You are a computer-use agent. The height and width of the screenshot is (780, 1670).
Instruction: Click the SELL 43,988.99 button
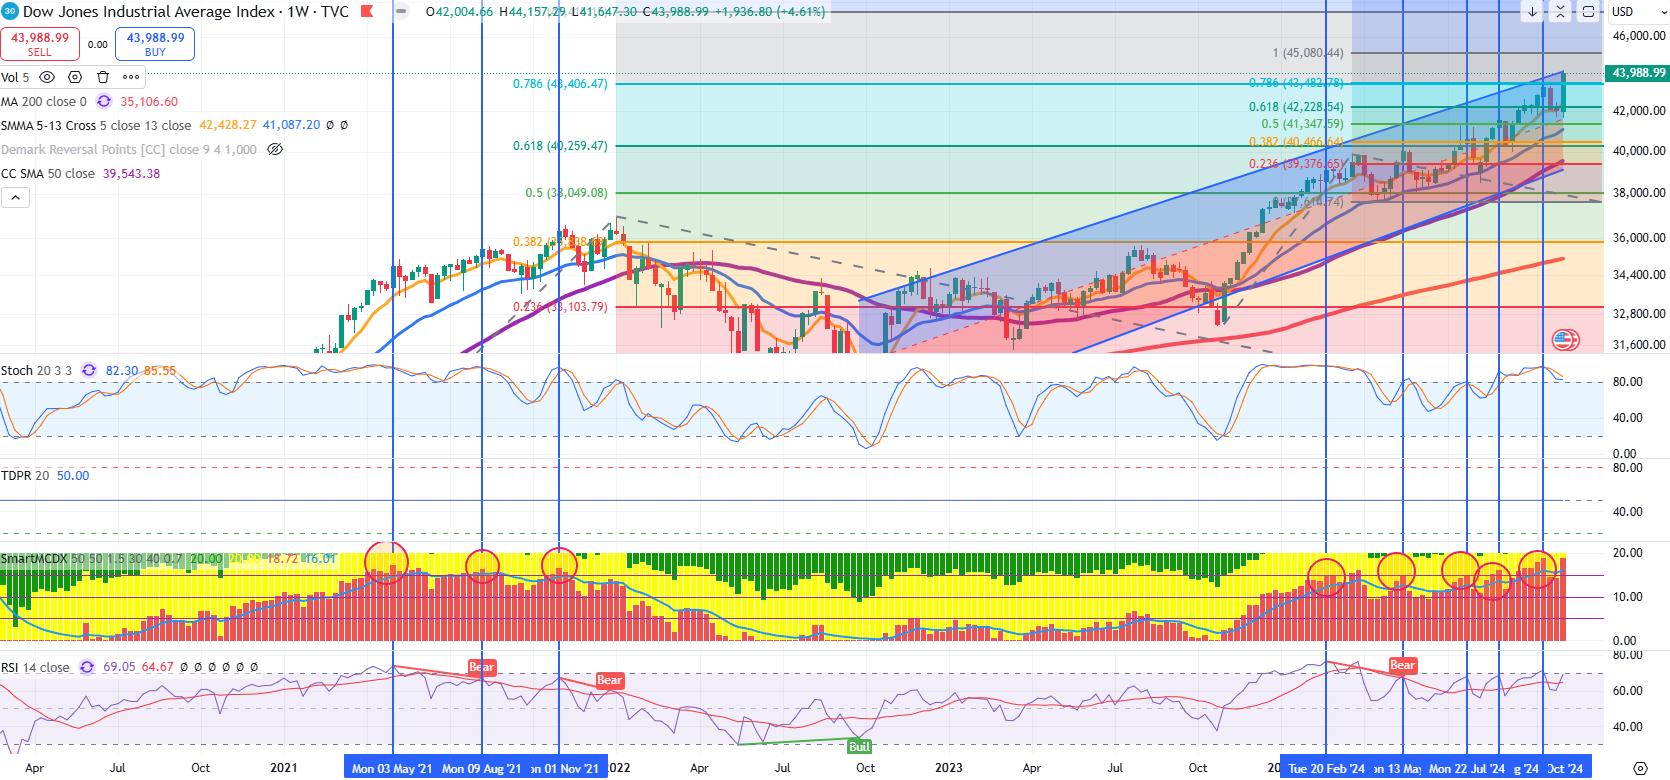click(41, 44)
